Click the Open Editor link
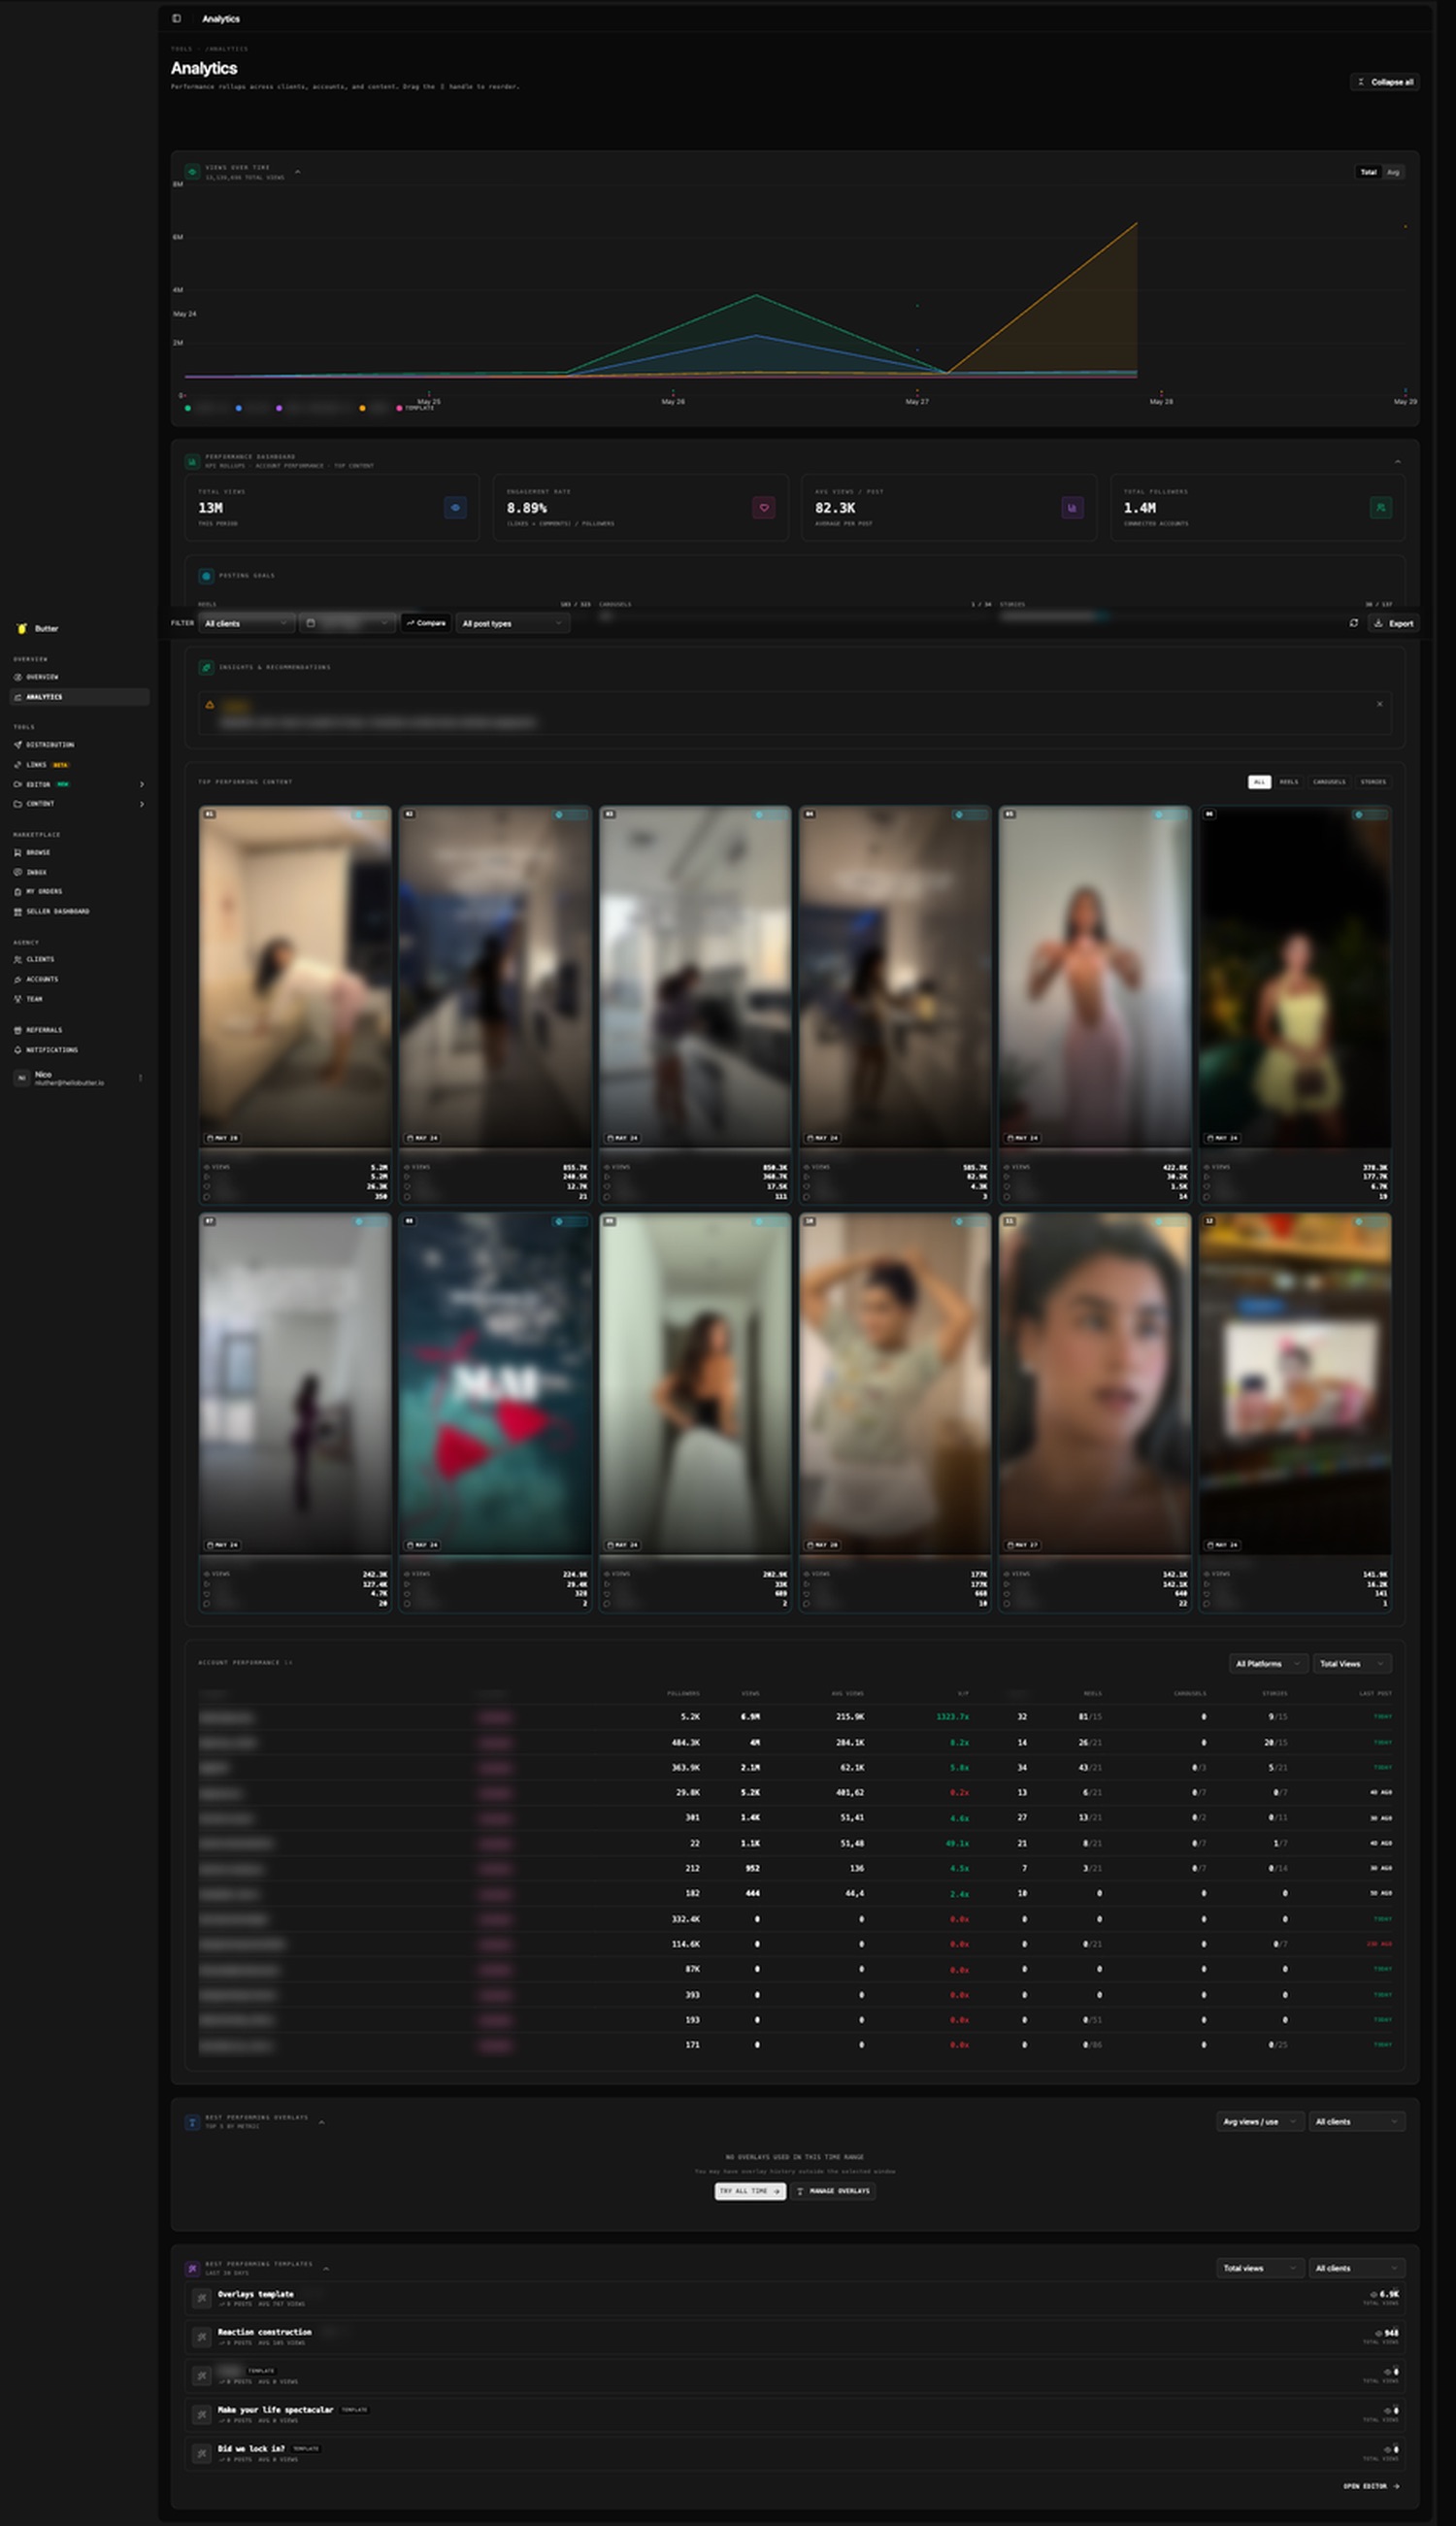Viewport: 1456px width, 2526px height. 1371,2486
